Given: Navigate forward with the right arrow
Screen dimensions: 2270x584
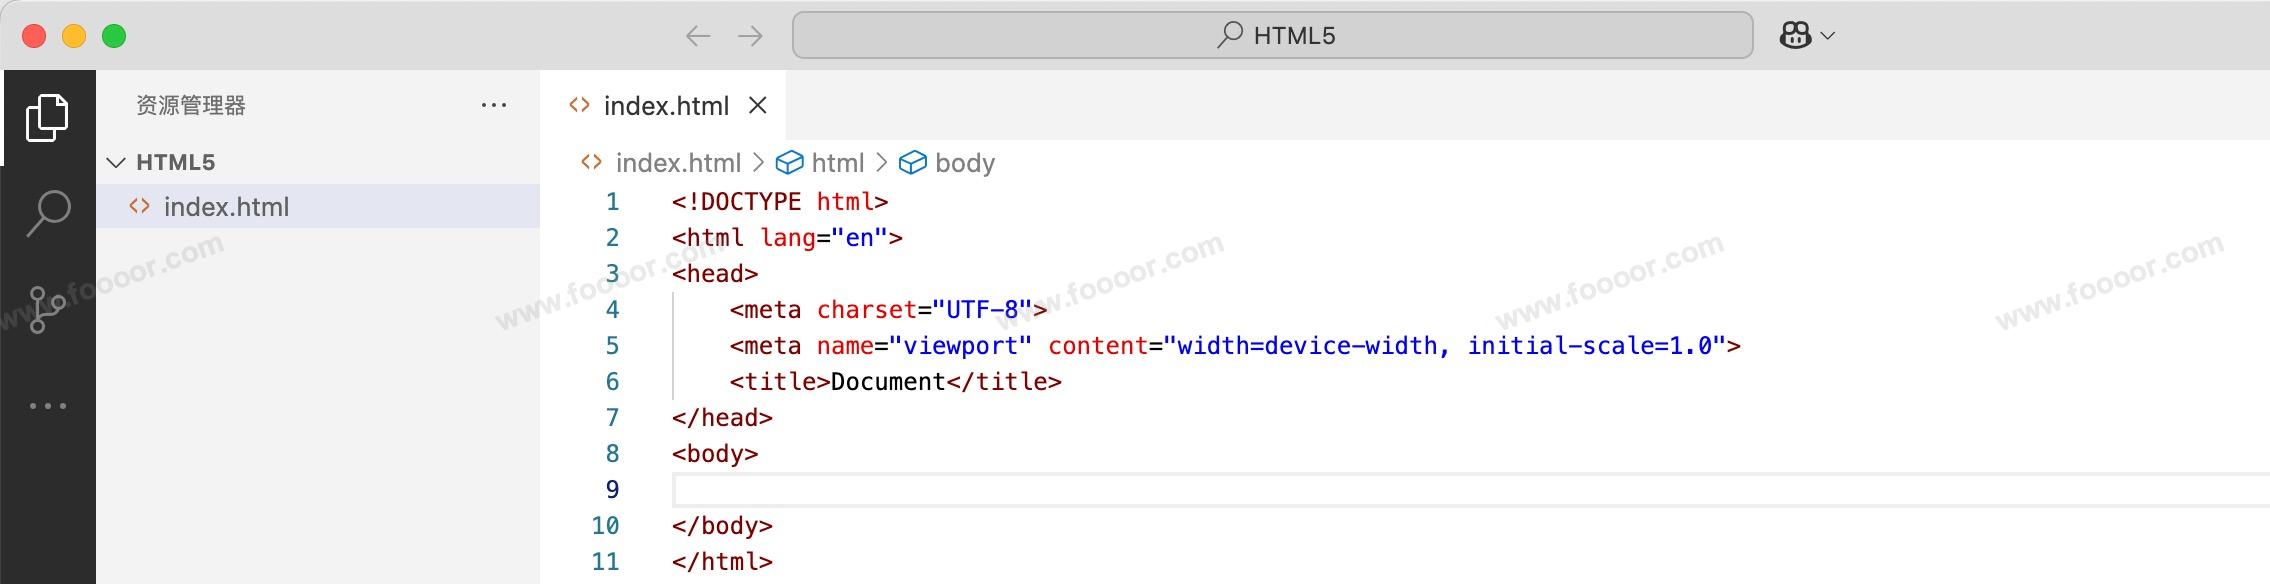Looking at the screenshot, I should point(750,36).
